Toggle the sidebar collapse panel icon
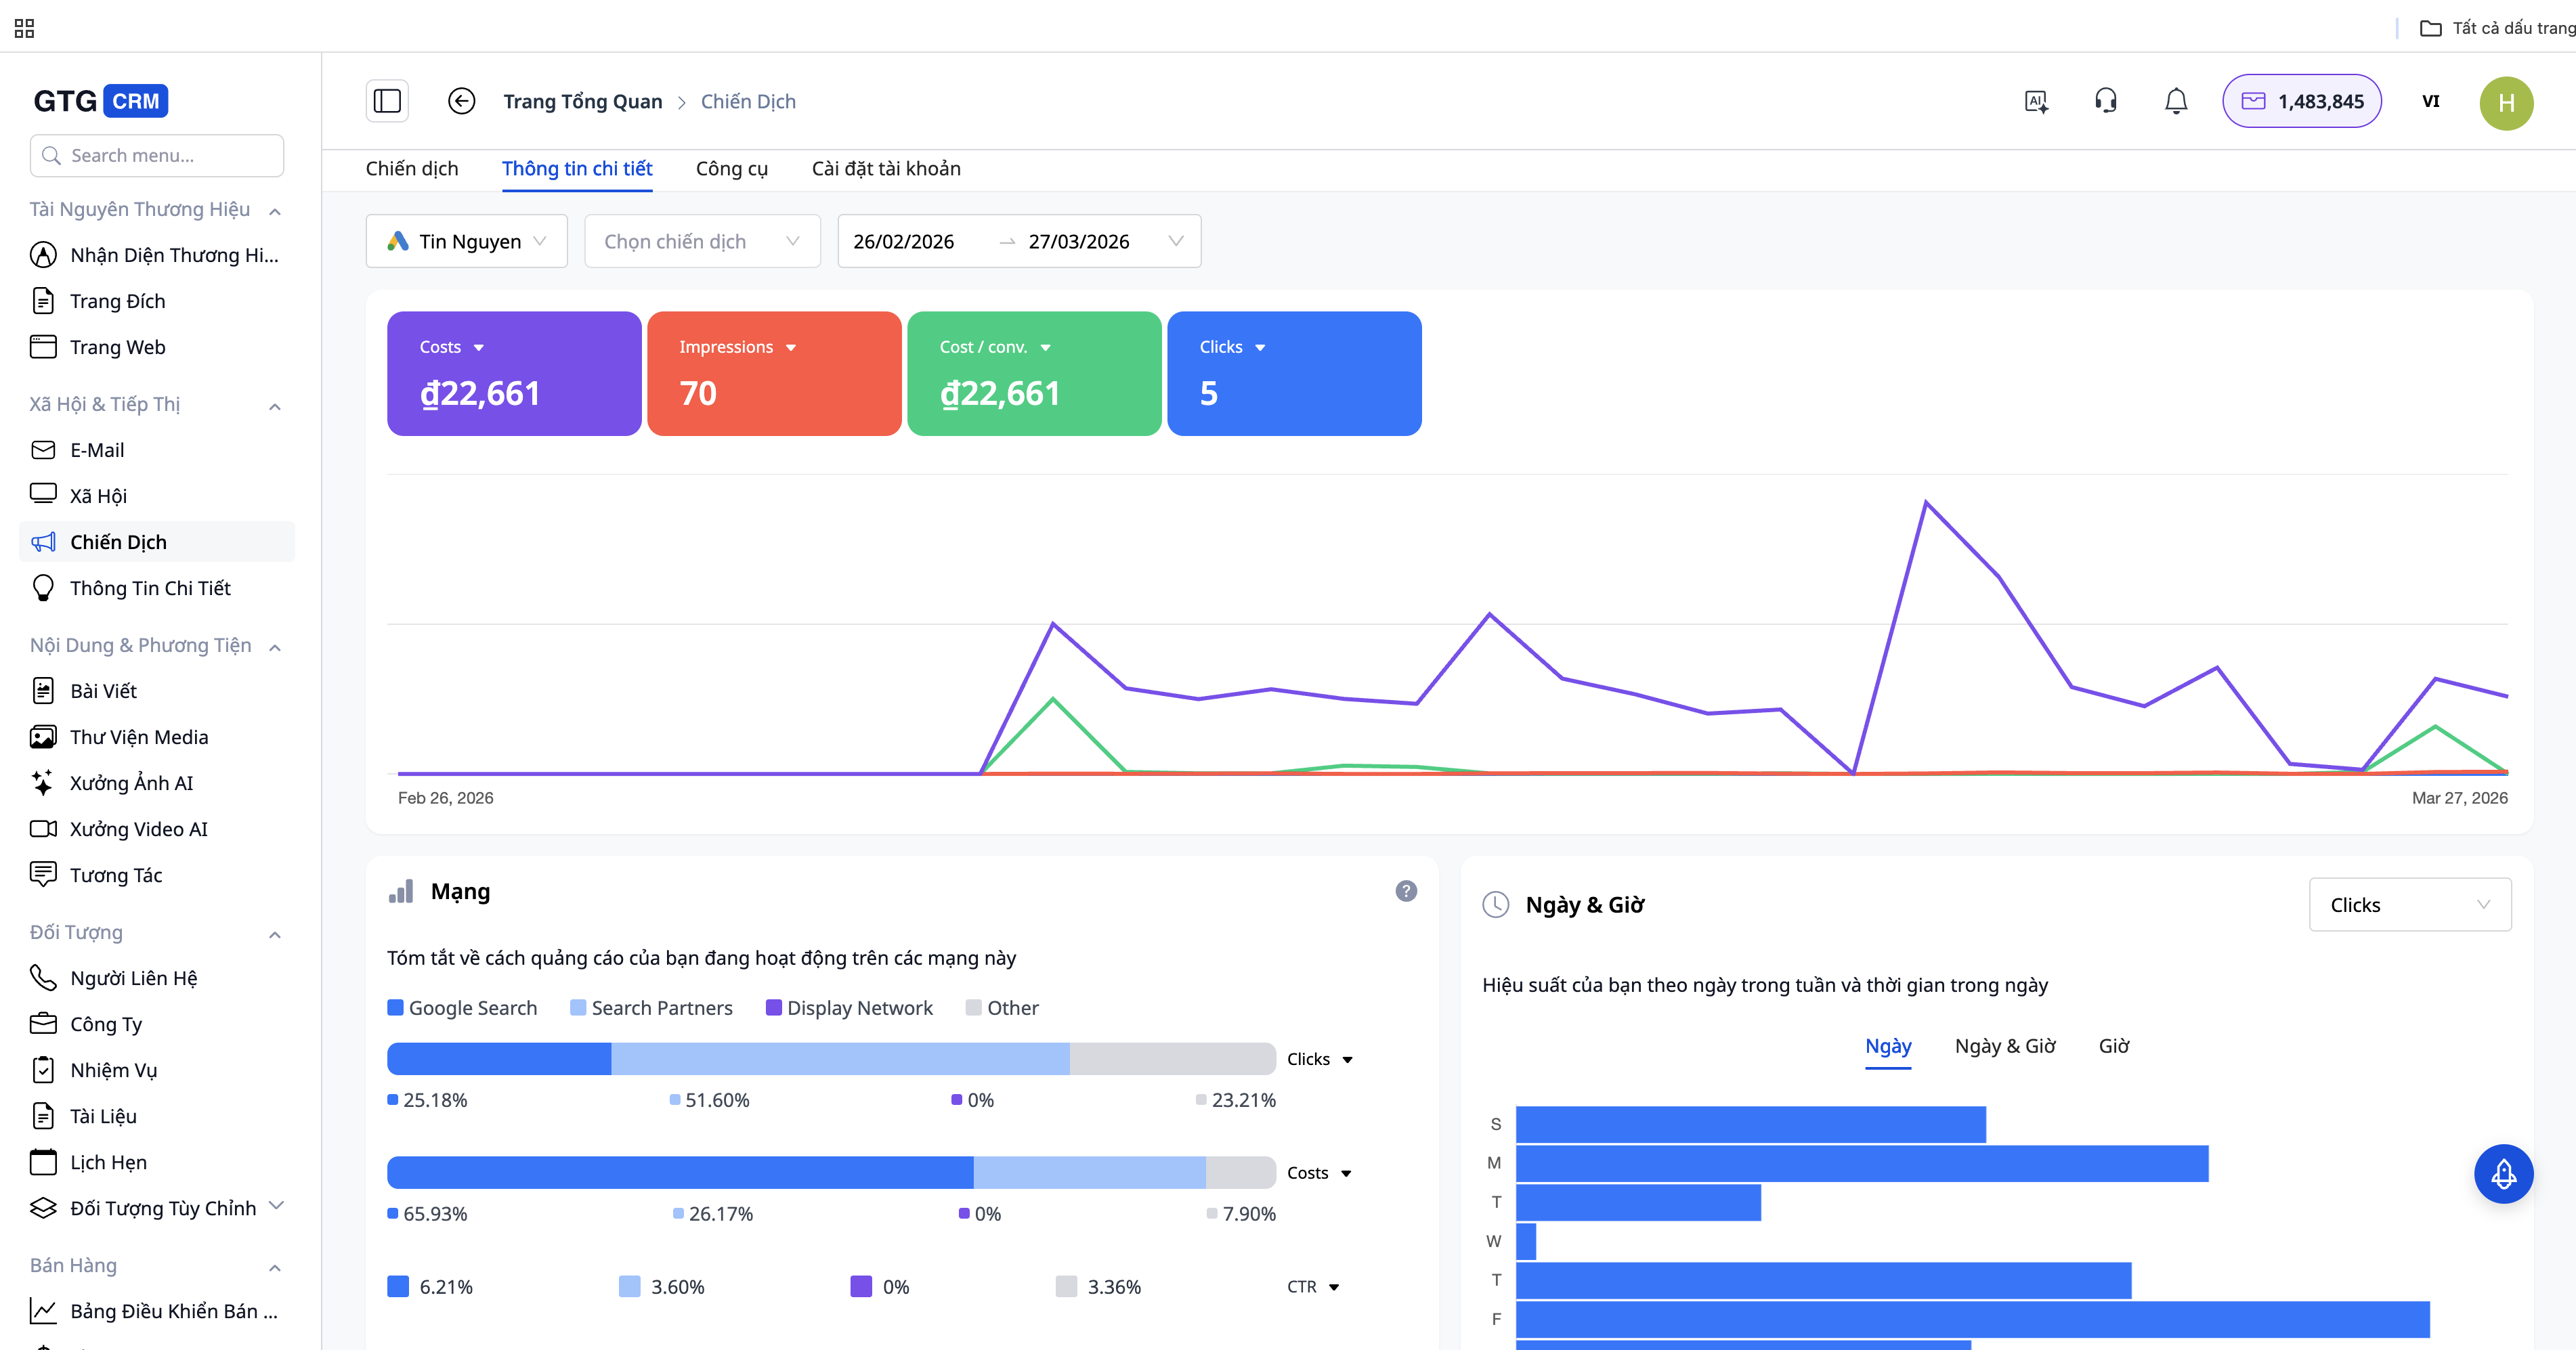Viewport: 2576px width, 1350px height. click(x=387, y=101)
